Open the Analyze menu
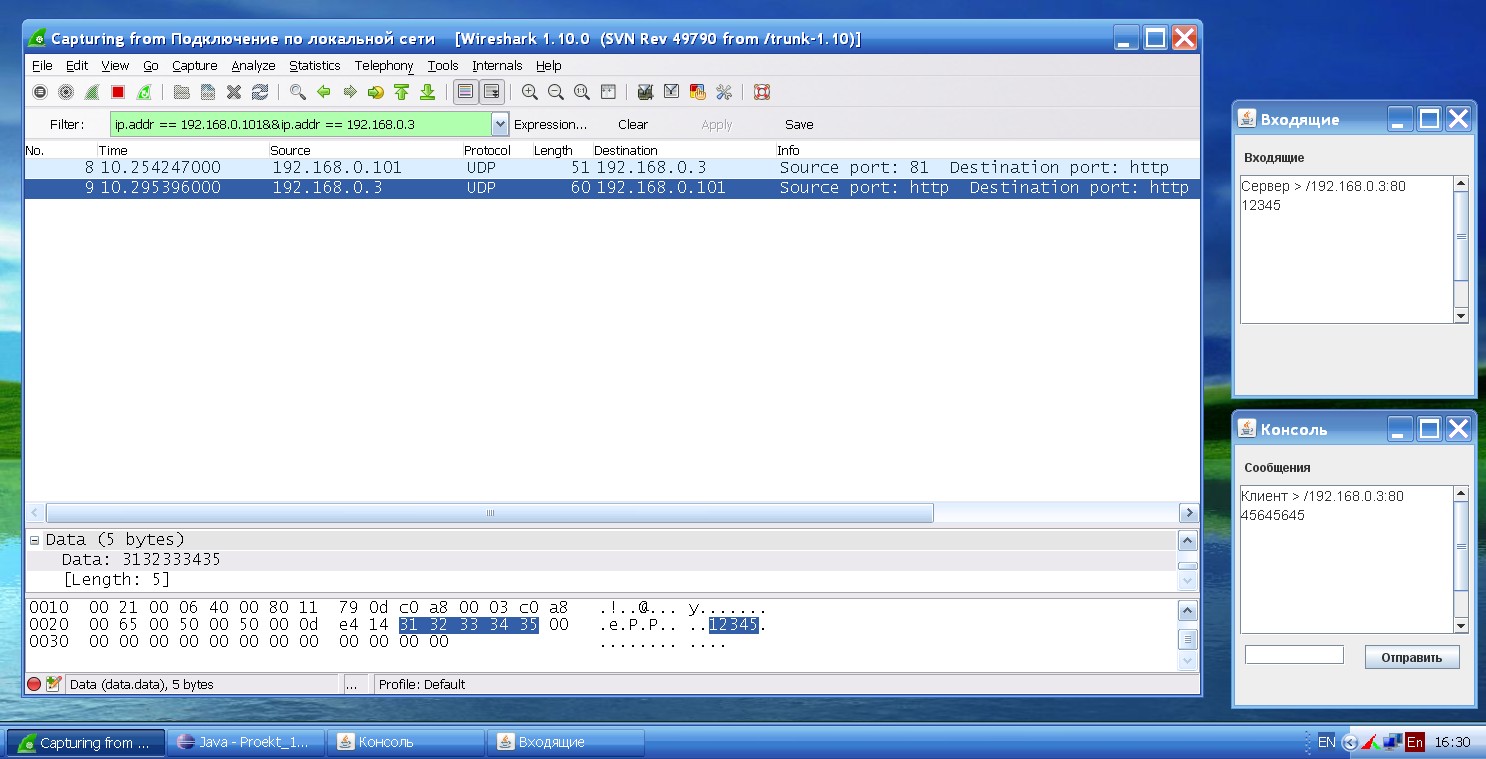The image size is (1486, 759). tap(253, 66)
